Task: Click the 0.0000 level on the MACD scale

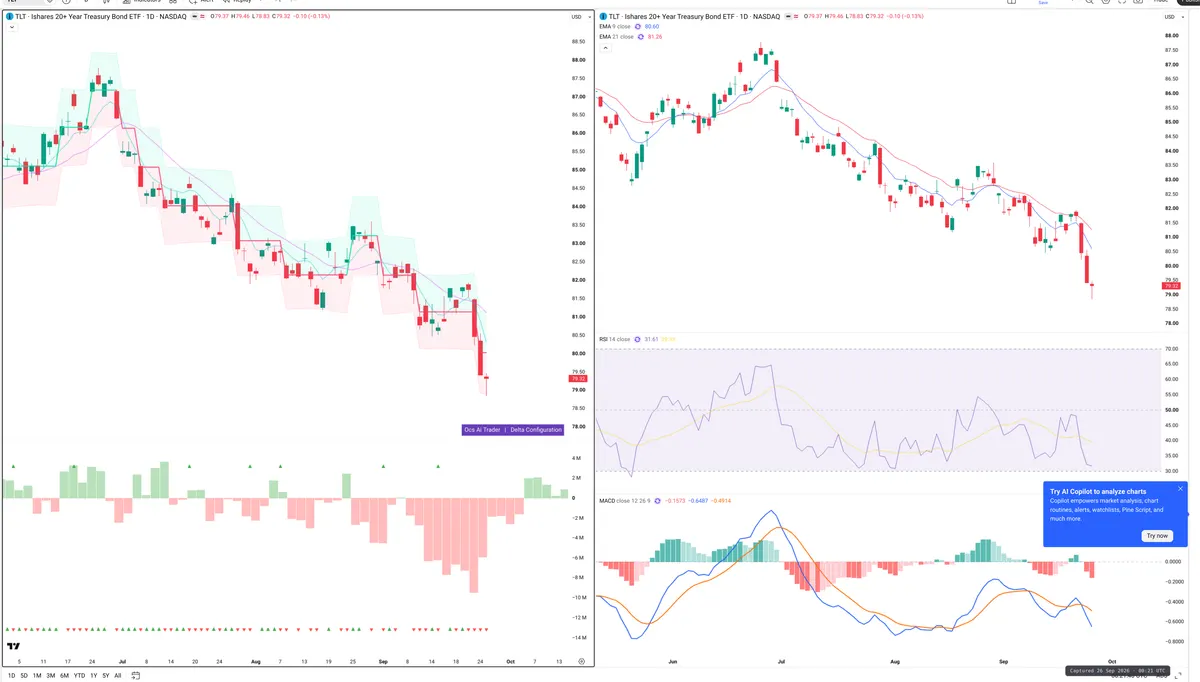Action: pos(1174,561)
